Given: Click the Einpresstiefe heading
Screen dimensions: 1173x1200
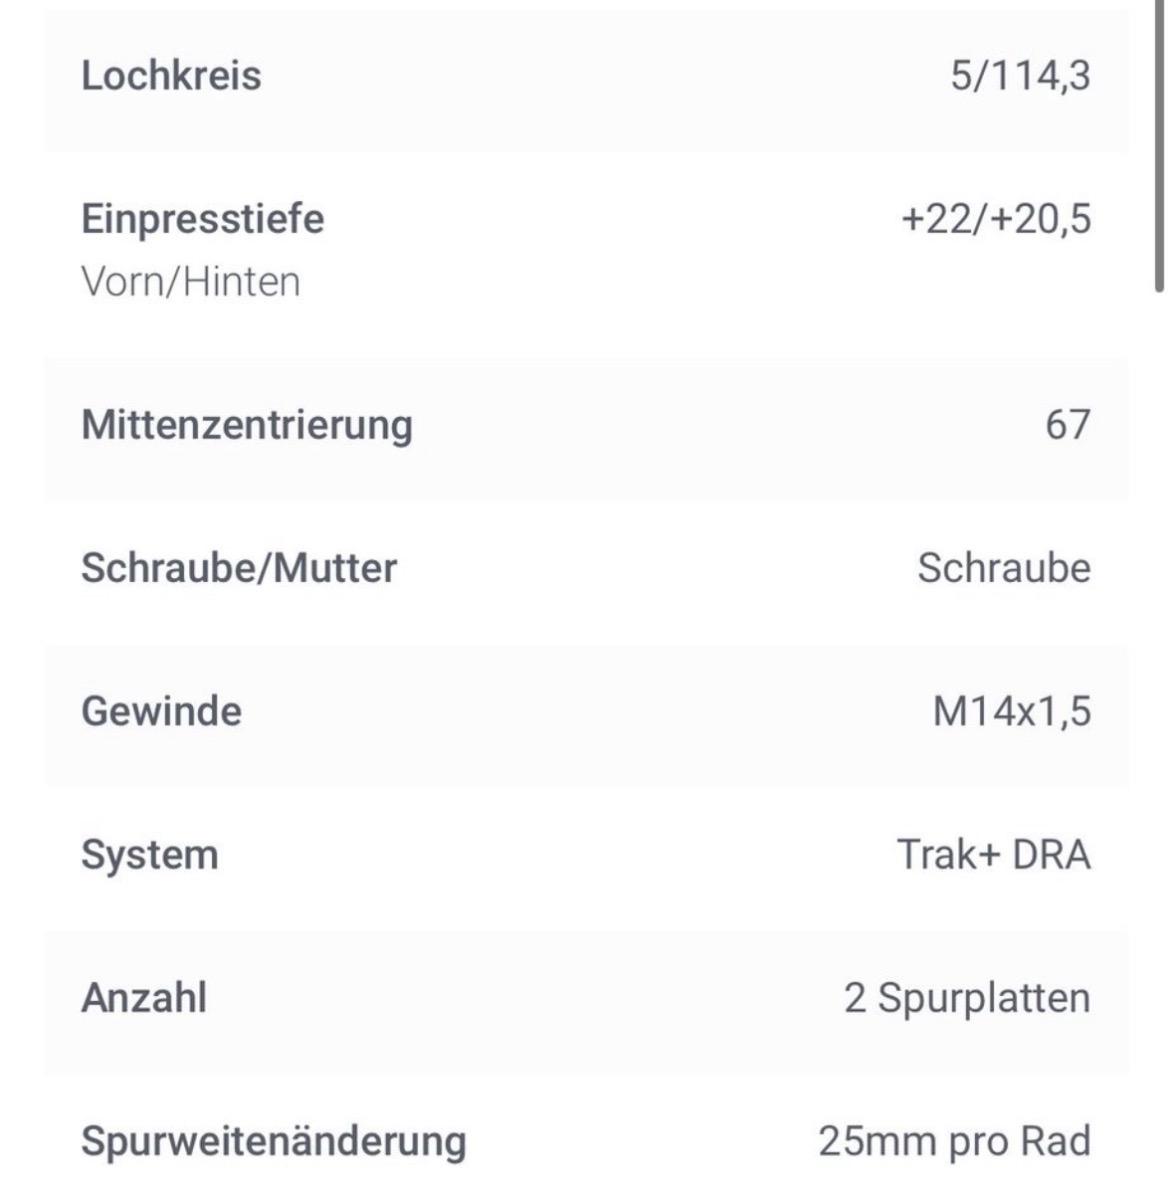Looking at the screenshot, I should point(202,219).
